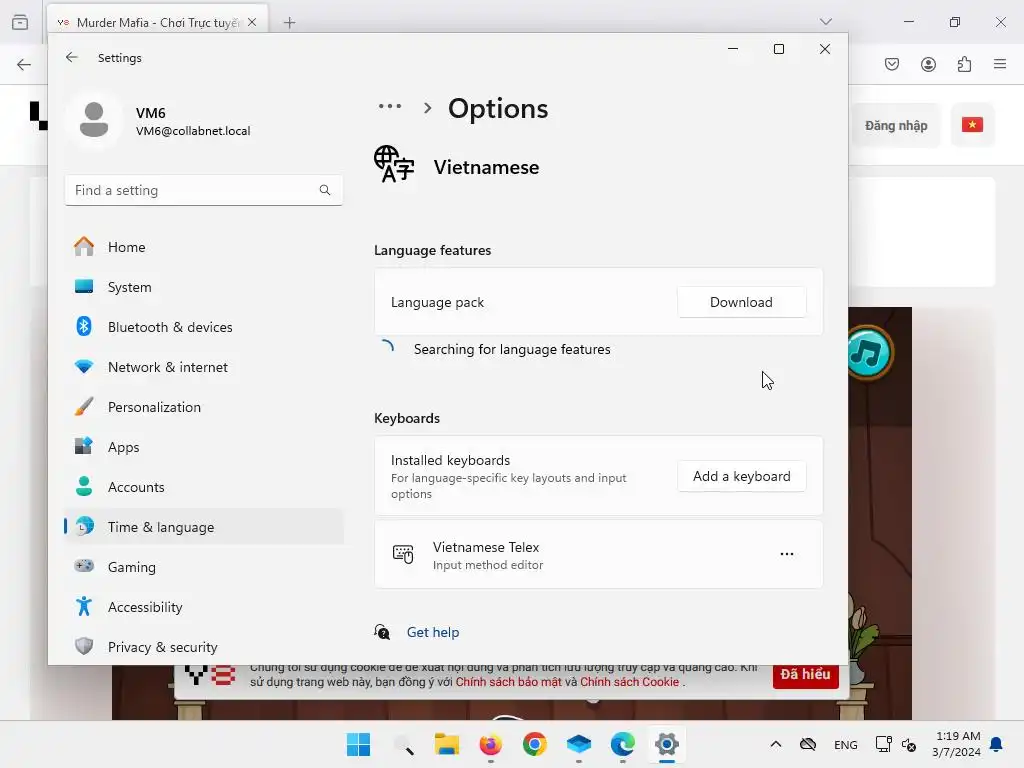Open System settings in the sidebar
1024x768 pixels.
click(x=204, y=287)
